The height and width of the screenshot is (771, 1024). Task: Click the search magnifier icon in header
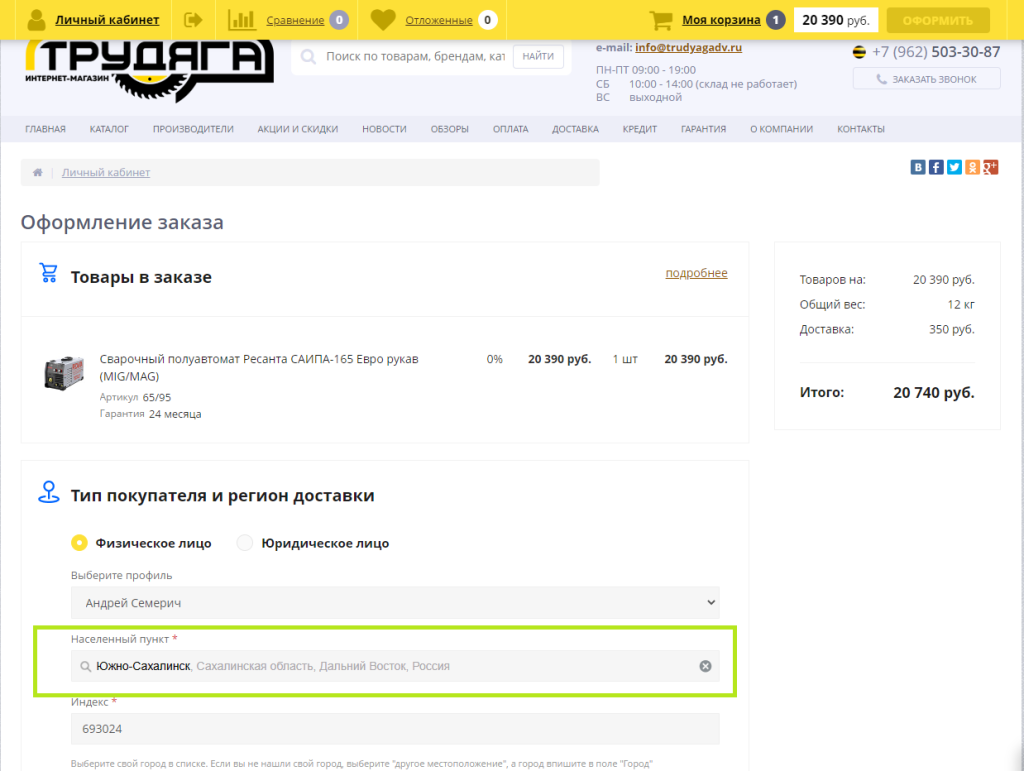(308, 57)
